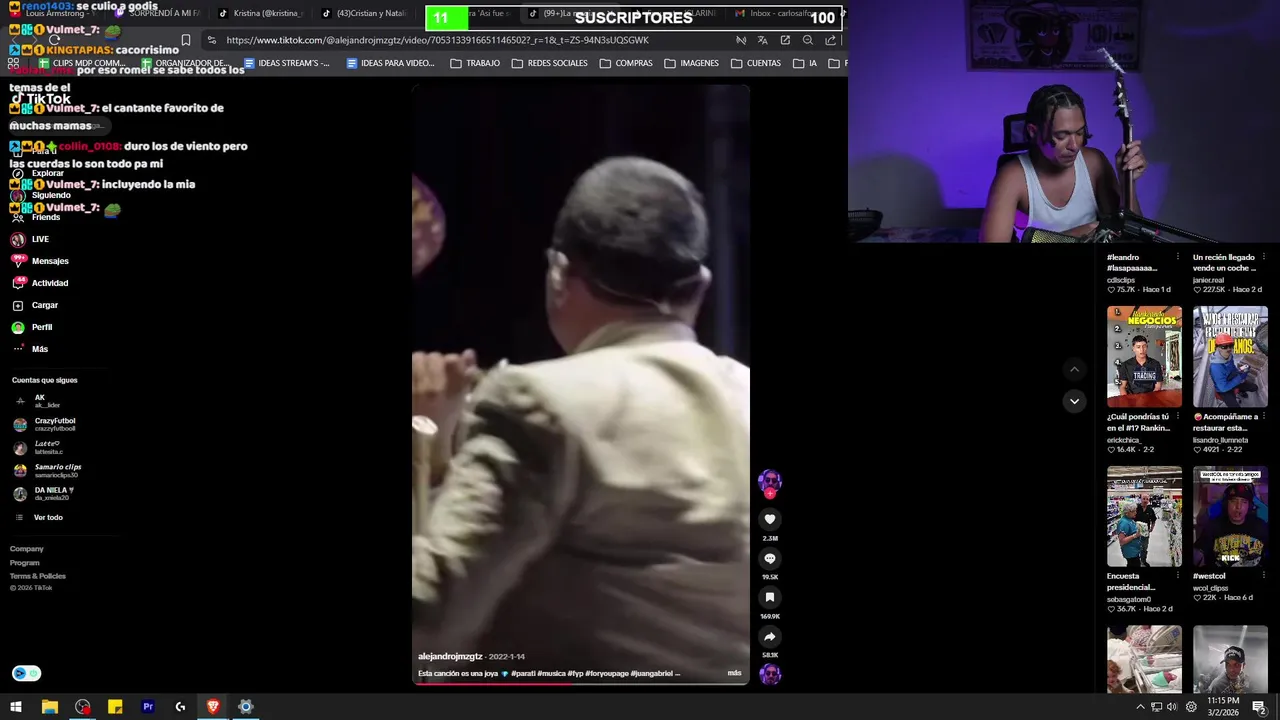Open the IDEAS STREAM'S bookmark

tap(287, 63)
